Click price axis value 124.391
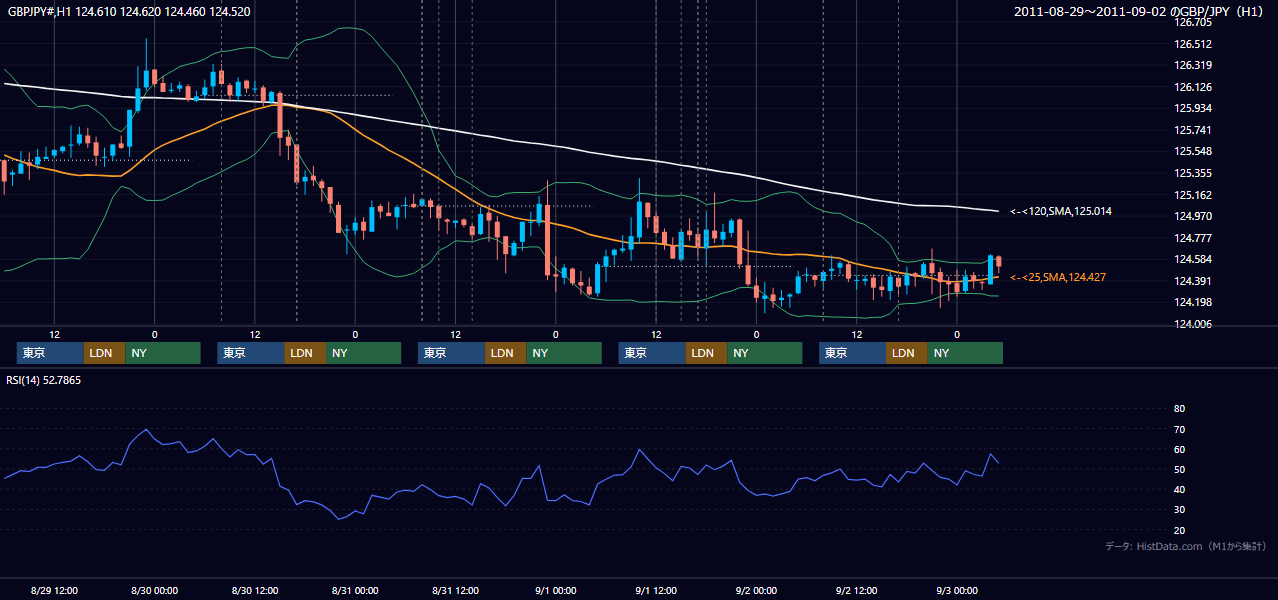The height and width of the screenshot is (600, 1278). coord(1192,281)
